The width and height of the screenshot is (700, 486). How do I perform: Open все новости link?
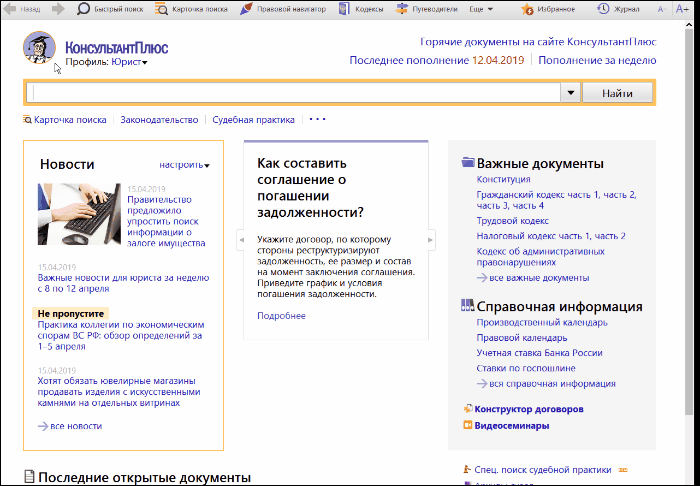point(70,426)
